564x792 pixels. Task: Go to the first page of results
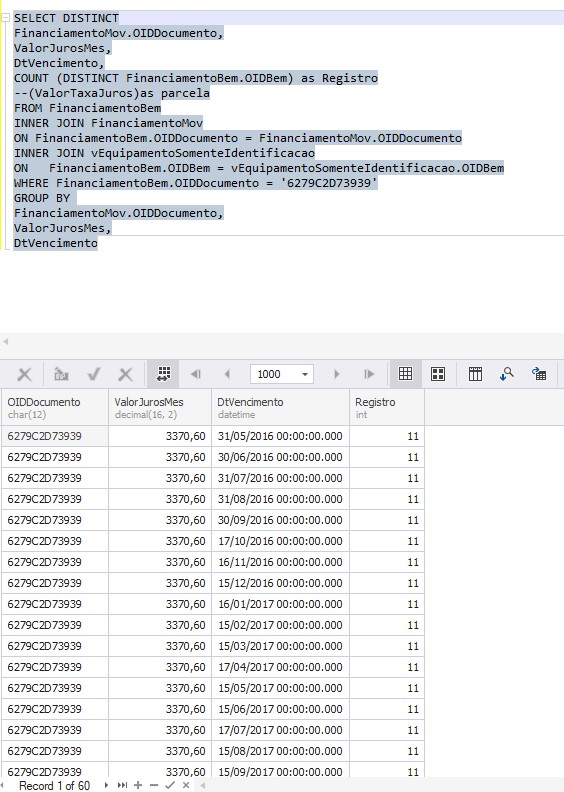point(195,374)
